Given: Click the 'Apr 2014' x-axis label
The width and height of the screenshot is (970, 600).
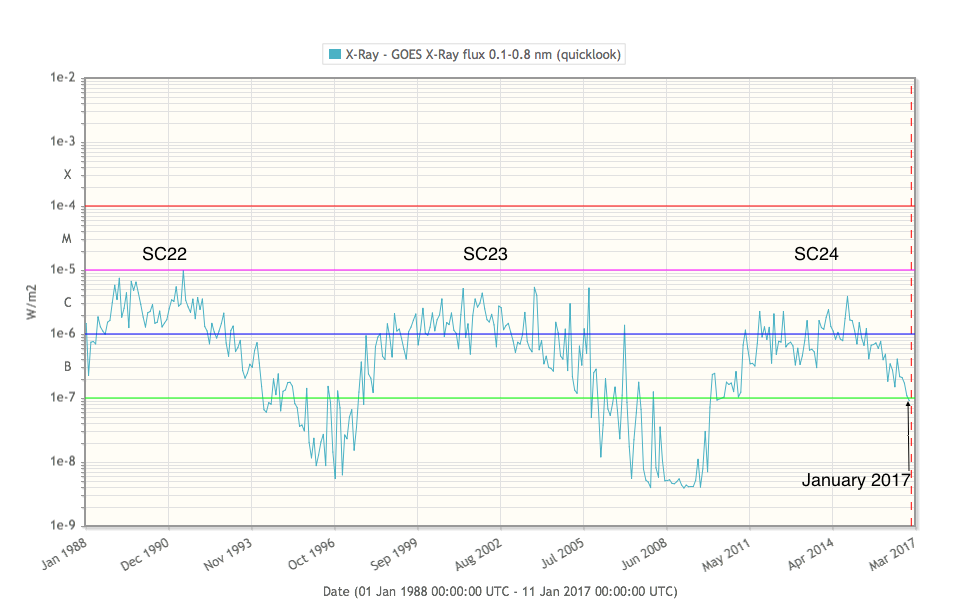Looking at the screenshot, I should point(810,554).
